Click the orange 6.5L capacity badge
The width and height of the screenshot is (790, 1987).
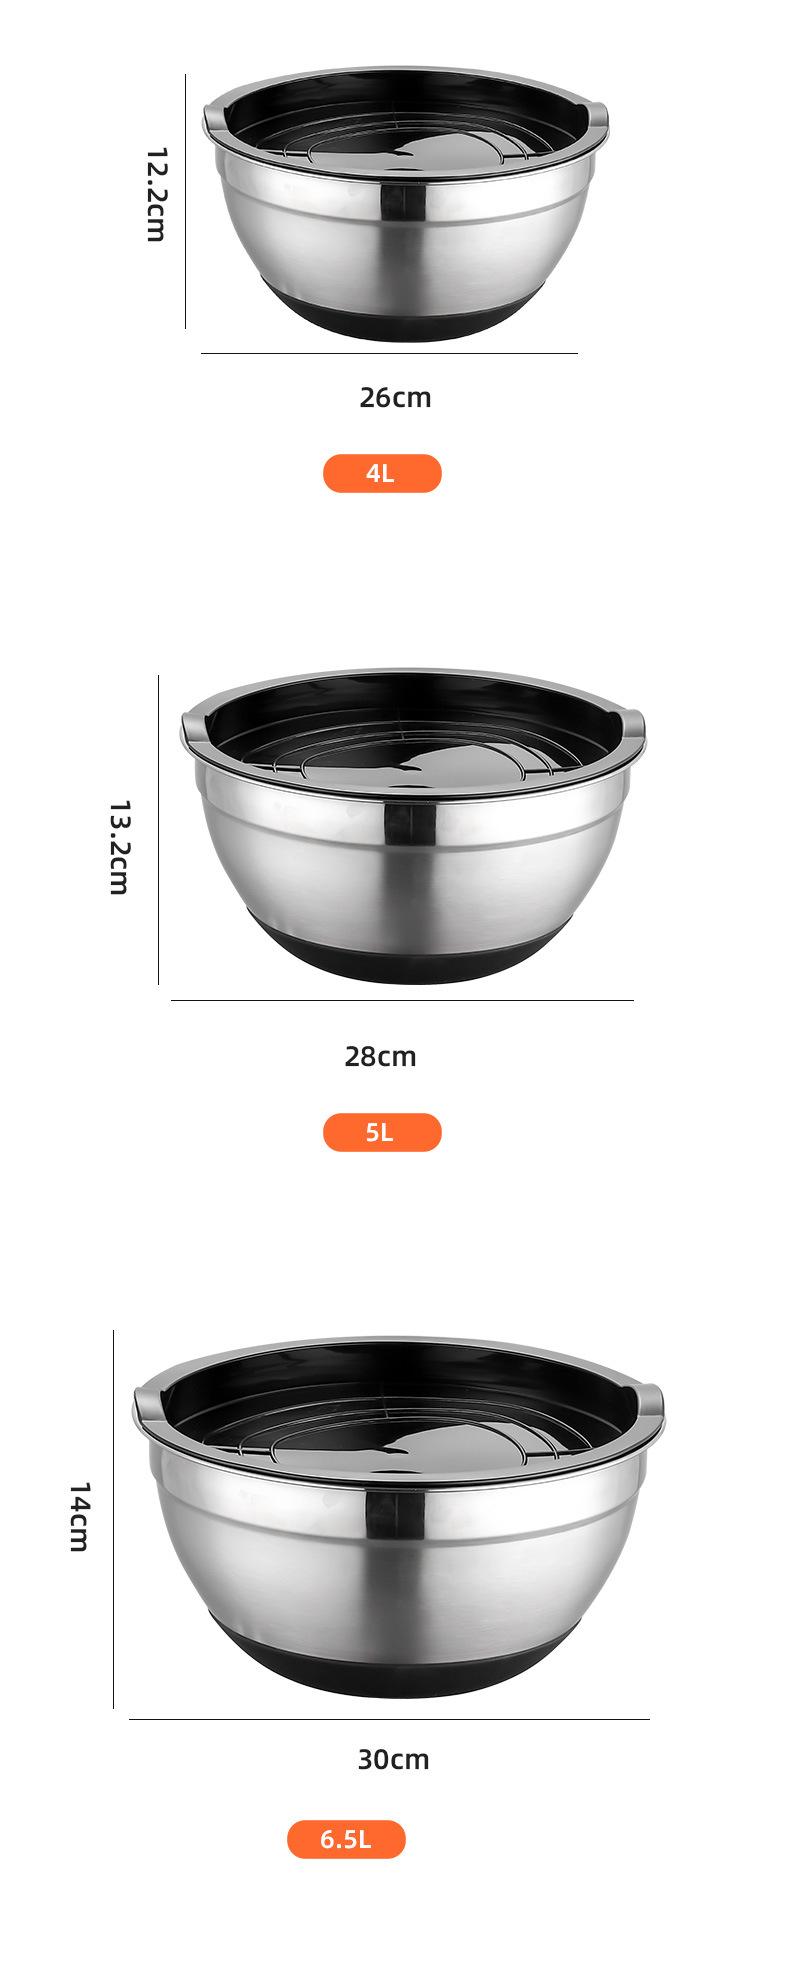(x=346, y=1839)
